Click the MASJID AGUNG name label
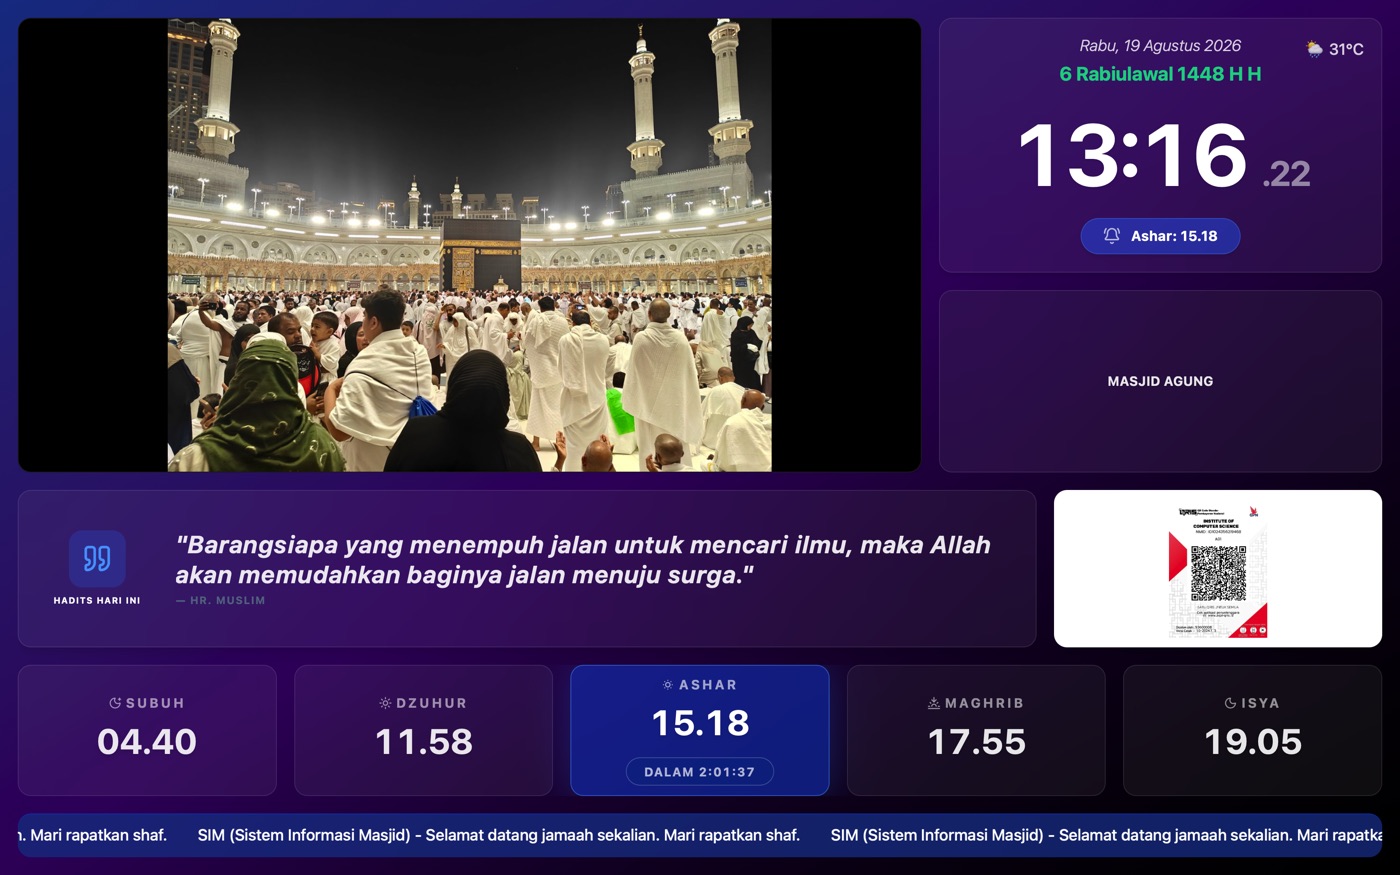The width and height of the screenshot is (1400, 875). [1160, 381]
